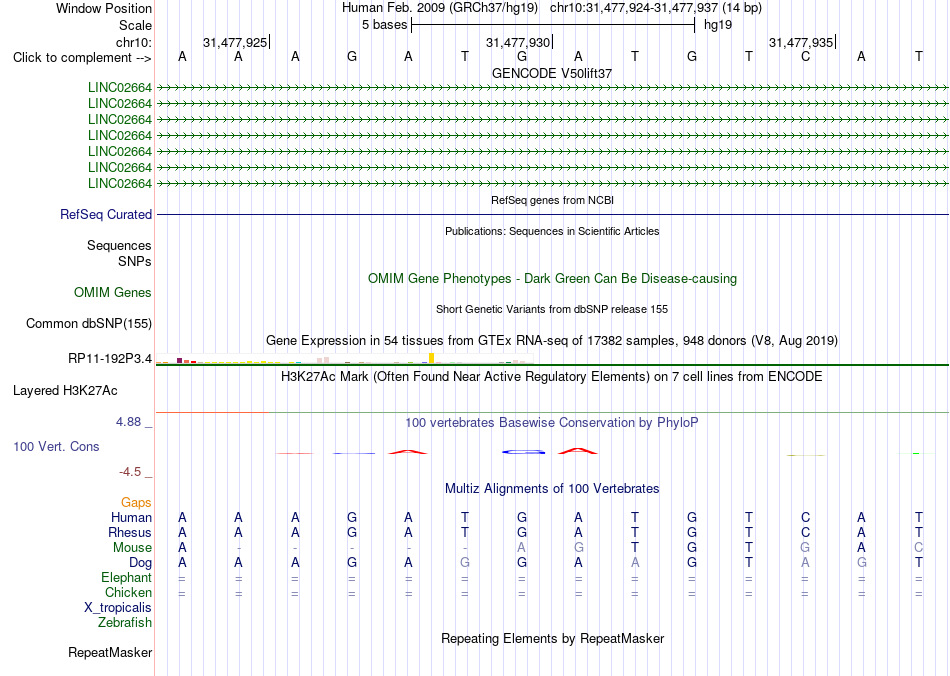Click the RefSeq Curated intron line
950x676 pixels.
[553, 214]
